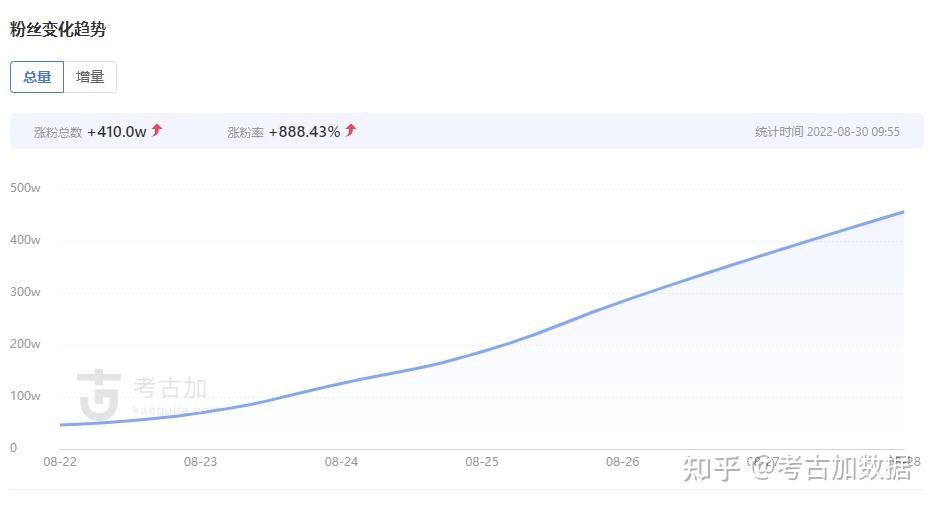Switch to the 总量 tab
935x506 pixels.
(37, 77)
